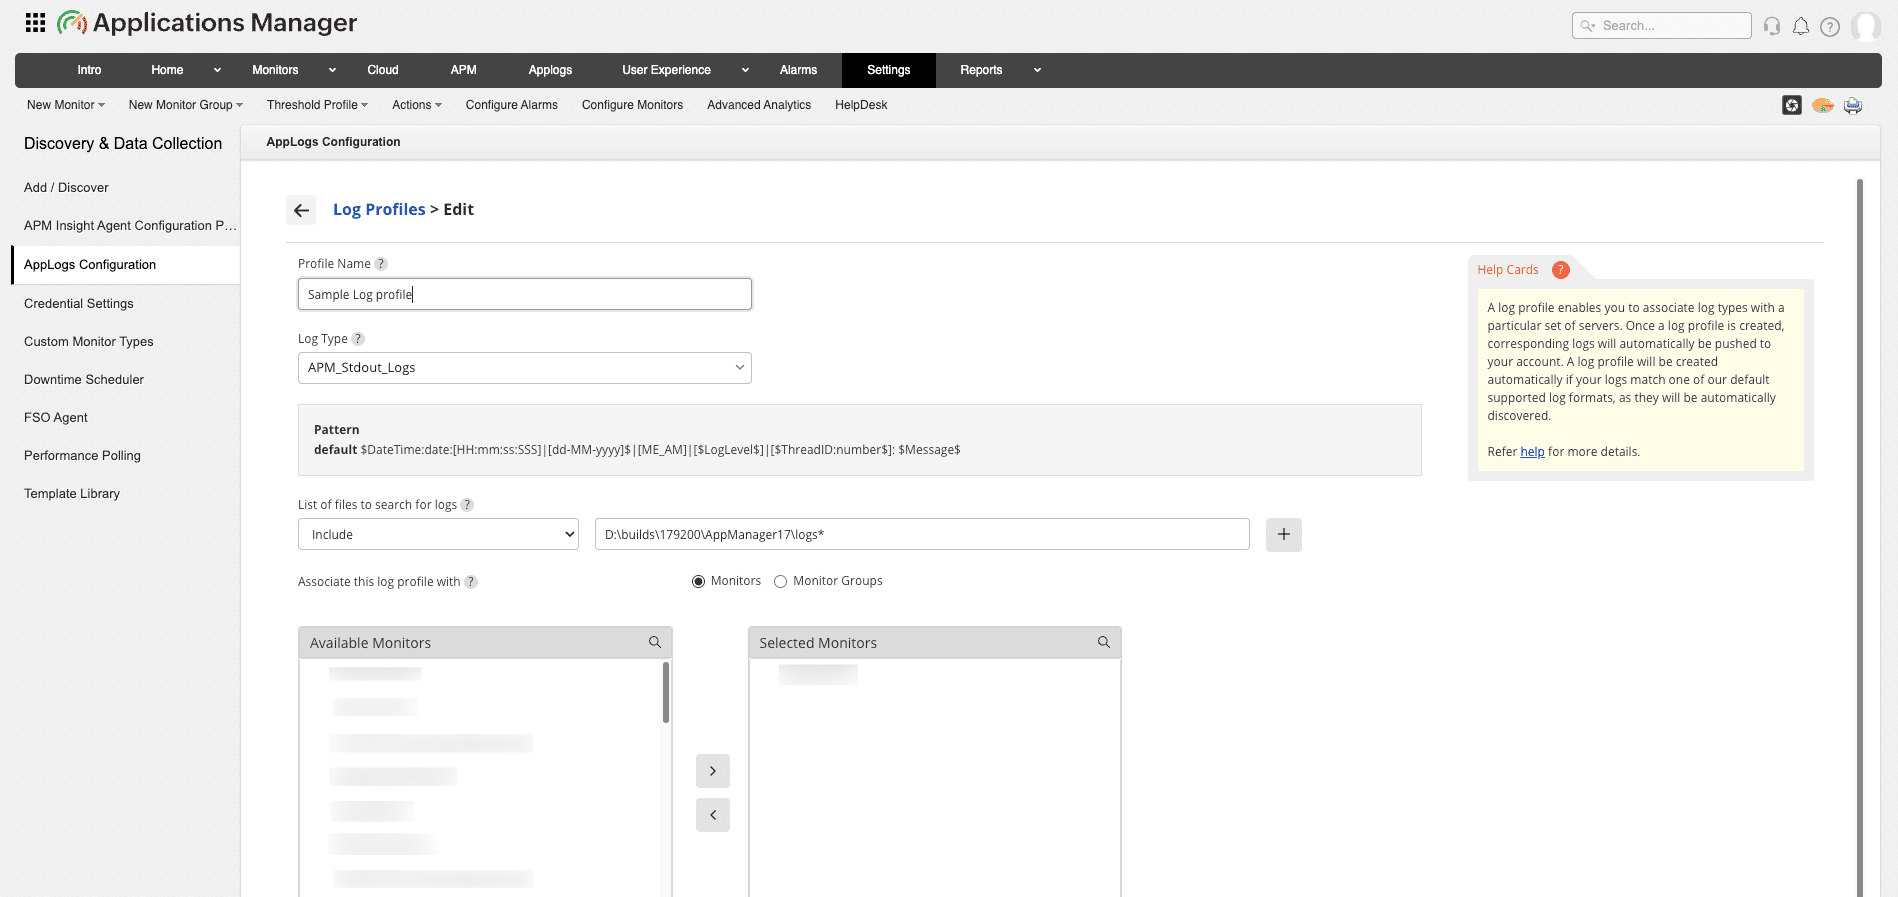The height and width of the screenshot is (897, 1898).
Task: Open Add / Discover in the sidebar
Action: [x=66, y=188]
